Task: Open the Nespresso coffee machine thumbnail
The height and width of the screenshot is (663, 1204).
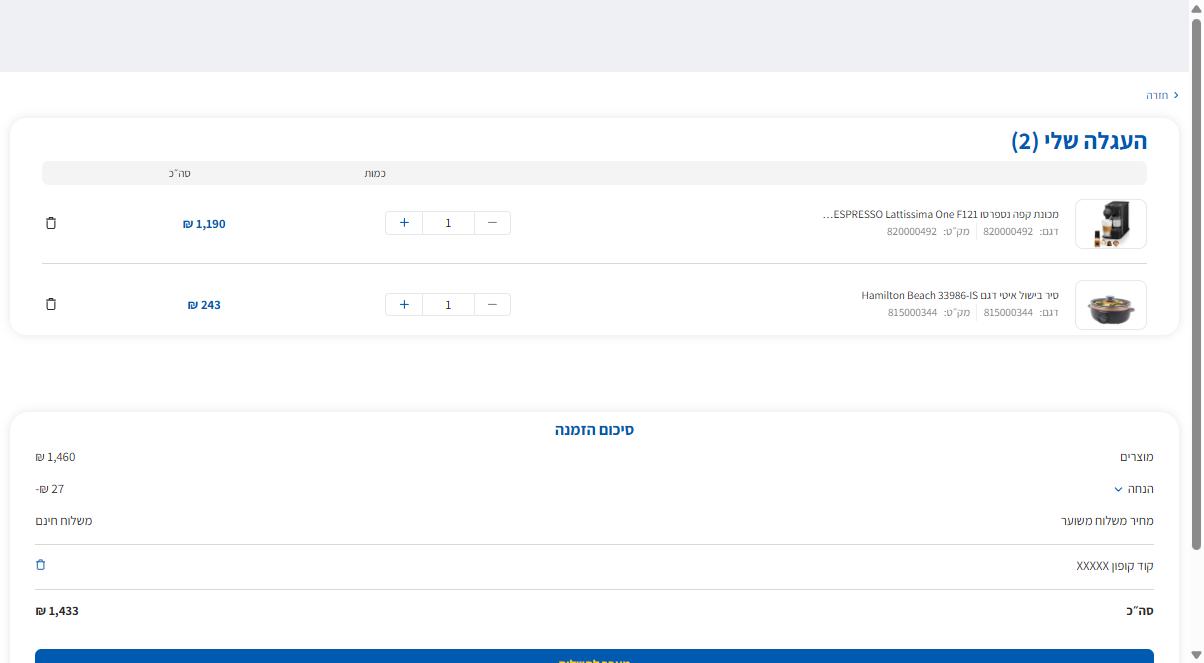Action: tap(1110, 224)
